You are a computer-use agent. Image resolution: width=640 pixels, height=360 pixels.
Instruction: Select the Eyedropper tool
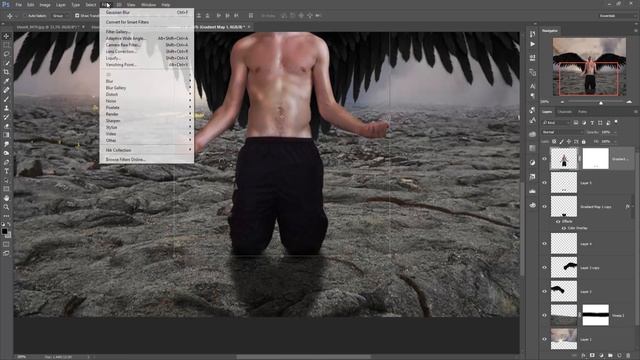[x=6, y=81]
